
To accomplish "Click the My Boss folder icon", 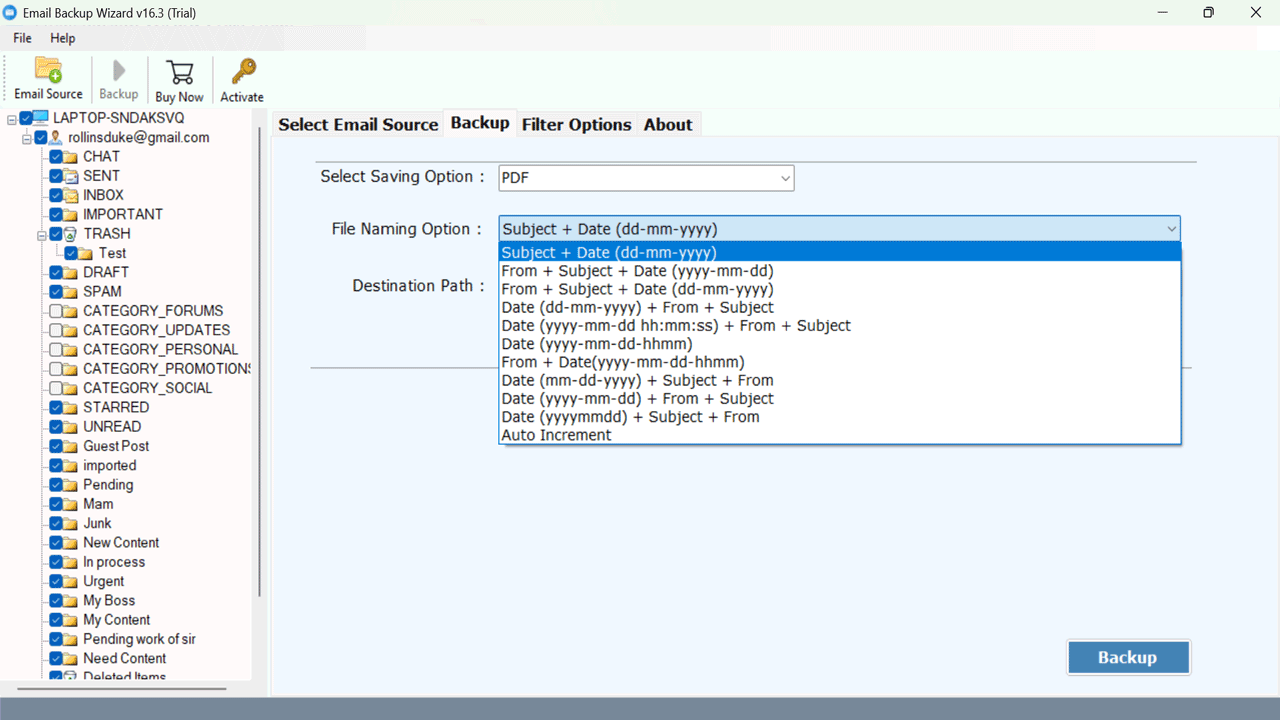I will (71, 601).
